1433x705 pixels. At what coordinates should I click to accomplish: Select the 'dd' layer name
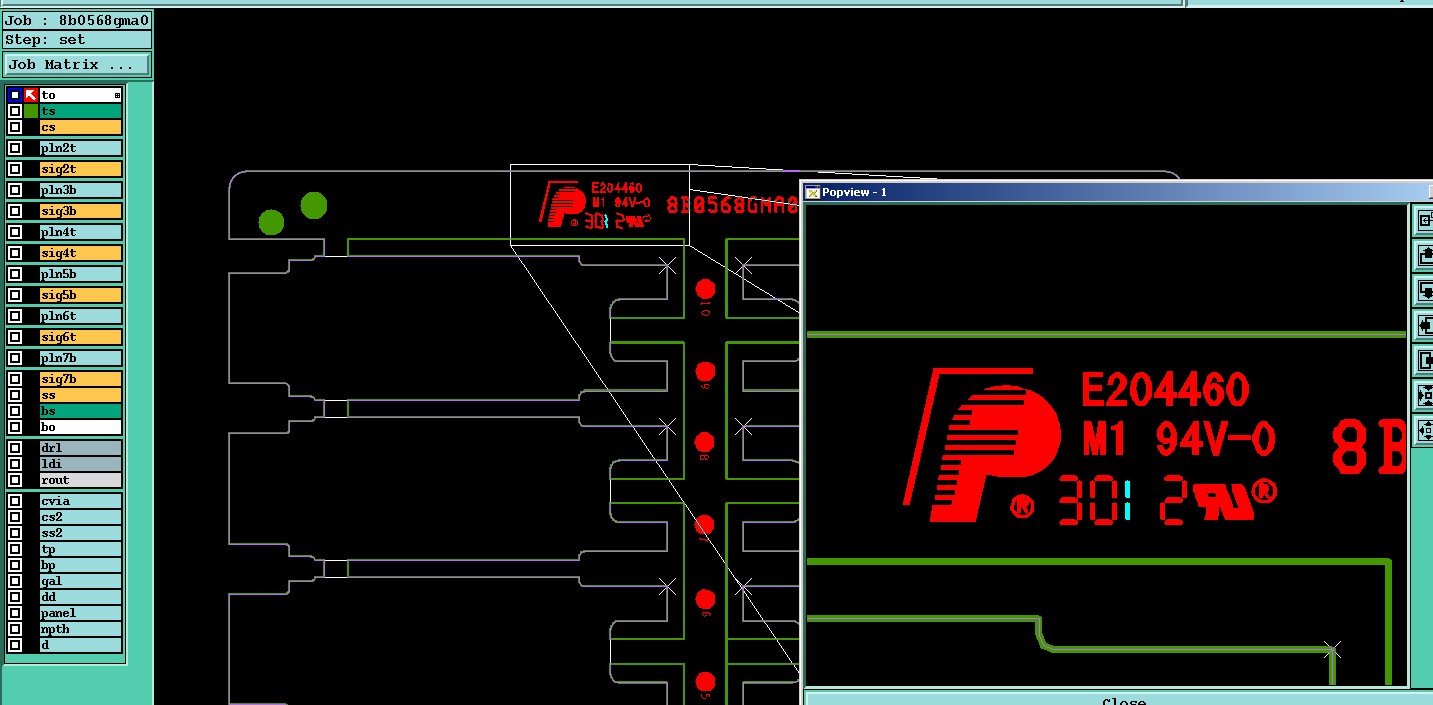pos(81,597)
